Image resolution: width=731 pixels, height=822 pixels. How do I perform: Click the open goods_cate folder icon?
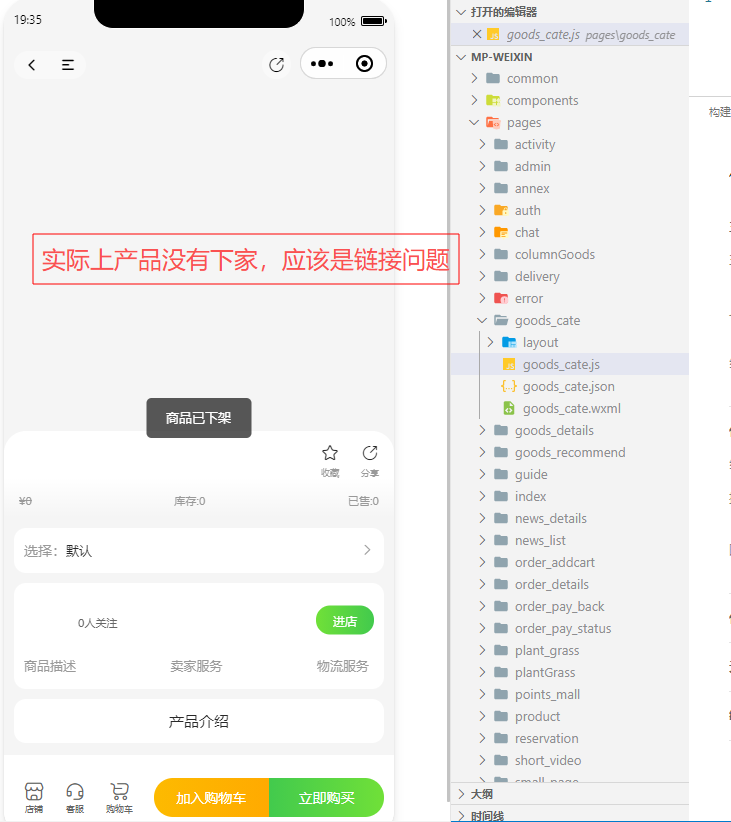pyautogui.click(x=501, y=320)
